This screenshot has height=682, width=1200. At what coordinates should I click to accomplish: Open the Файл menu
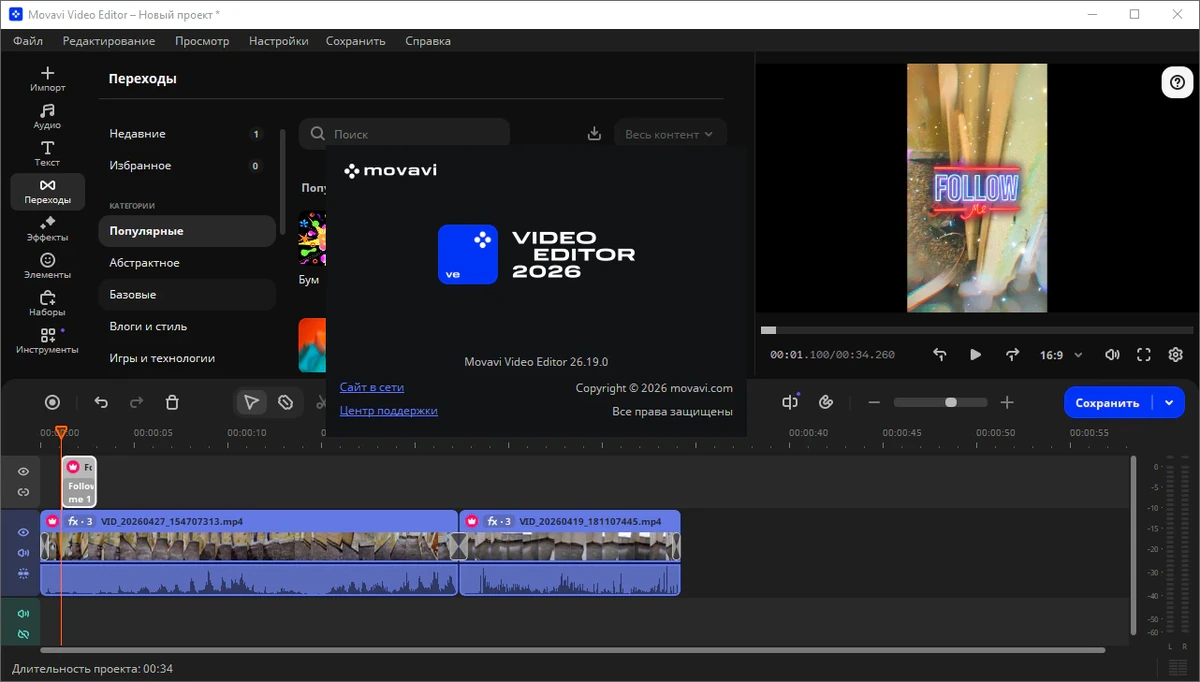(28, 41)
